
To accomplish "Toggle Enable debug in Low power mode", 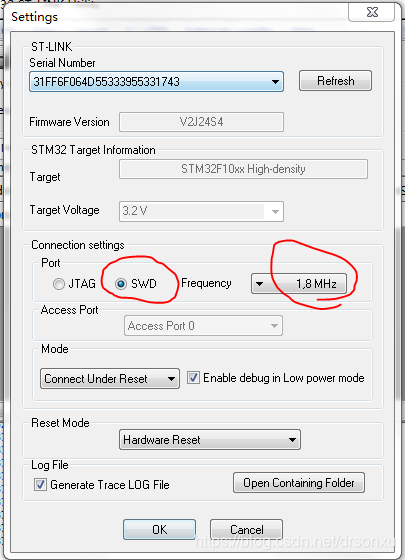I will point(193,378).
